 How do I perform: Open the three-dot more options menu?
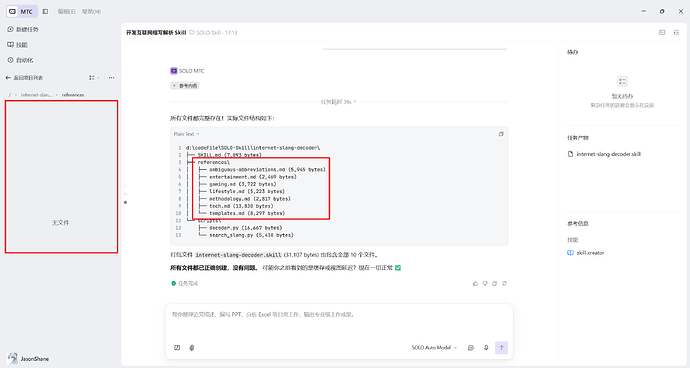pos(111,78)
